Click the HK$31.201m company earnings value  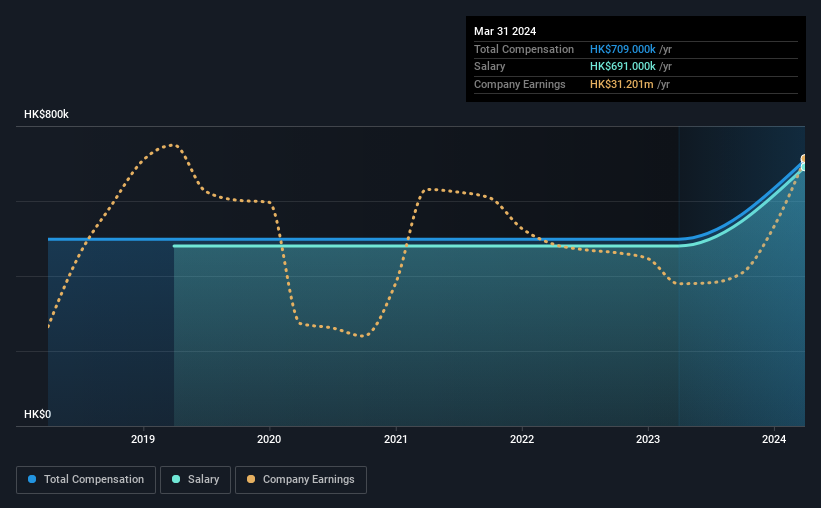click(x=622, y=84)
